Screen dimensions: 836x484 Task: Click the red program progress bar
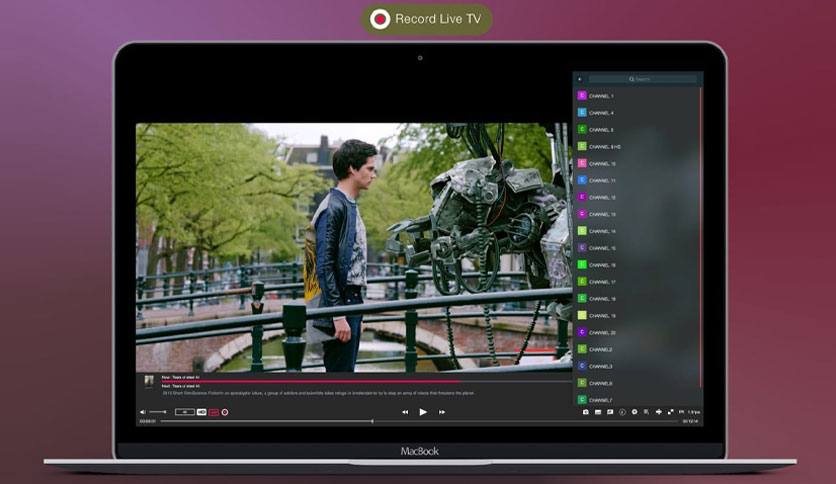click(310, 382)
